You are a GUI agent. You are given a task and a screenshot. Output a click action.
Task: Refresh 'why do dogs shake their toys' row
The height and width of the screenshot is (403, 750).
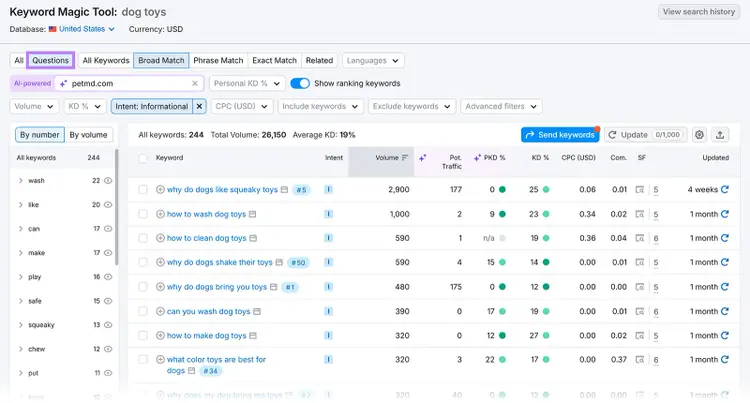point(725,262)
